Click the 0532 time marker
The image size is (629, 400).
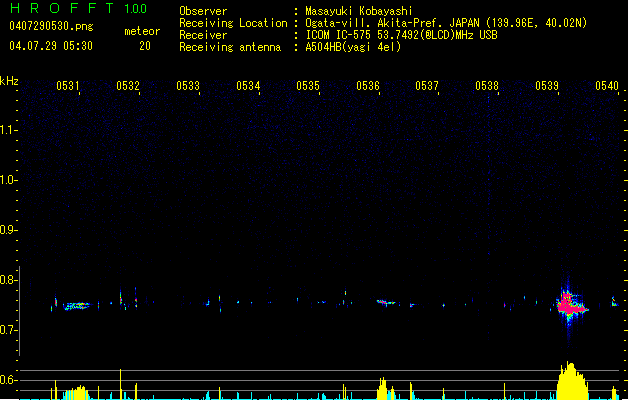coord(128,86)
